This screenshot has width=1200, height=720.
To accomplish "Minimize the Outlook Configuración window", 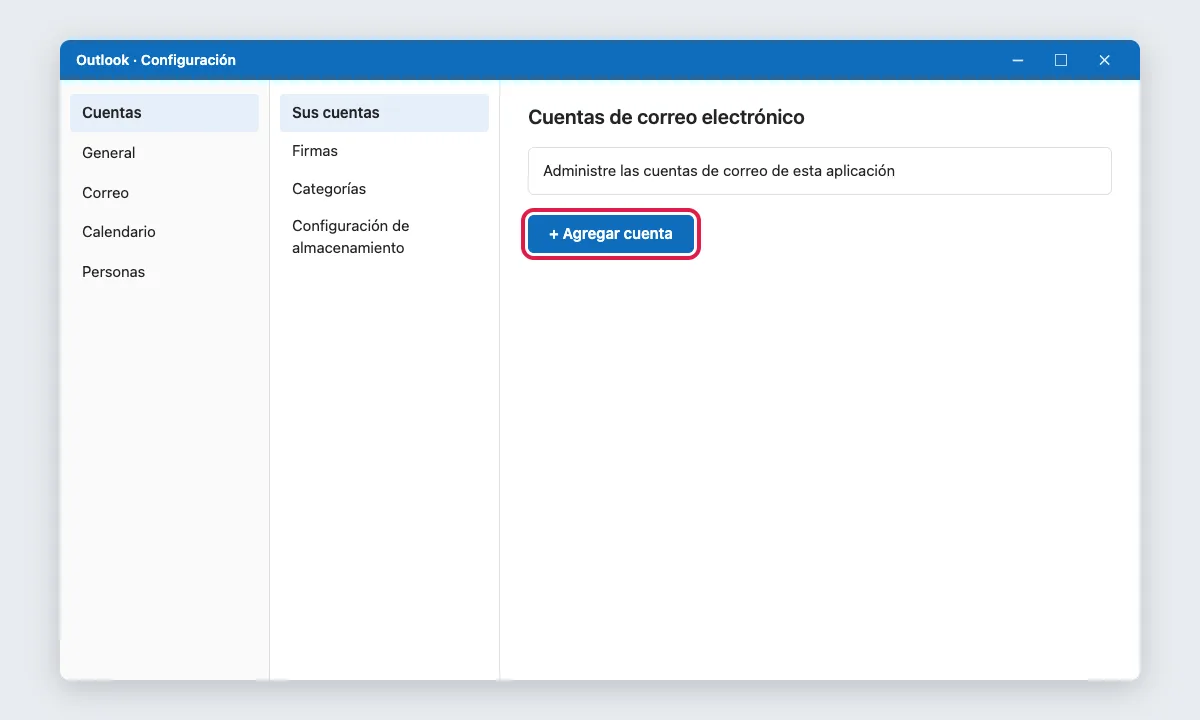I will click(x=1017, y=60).
